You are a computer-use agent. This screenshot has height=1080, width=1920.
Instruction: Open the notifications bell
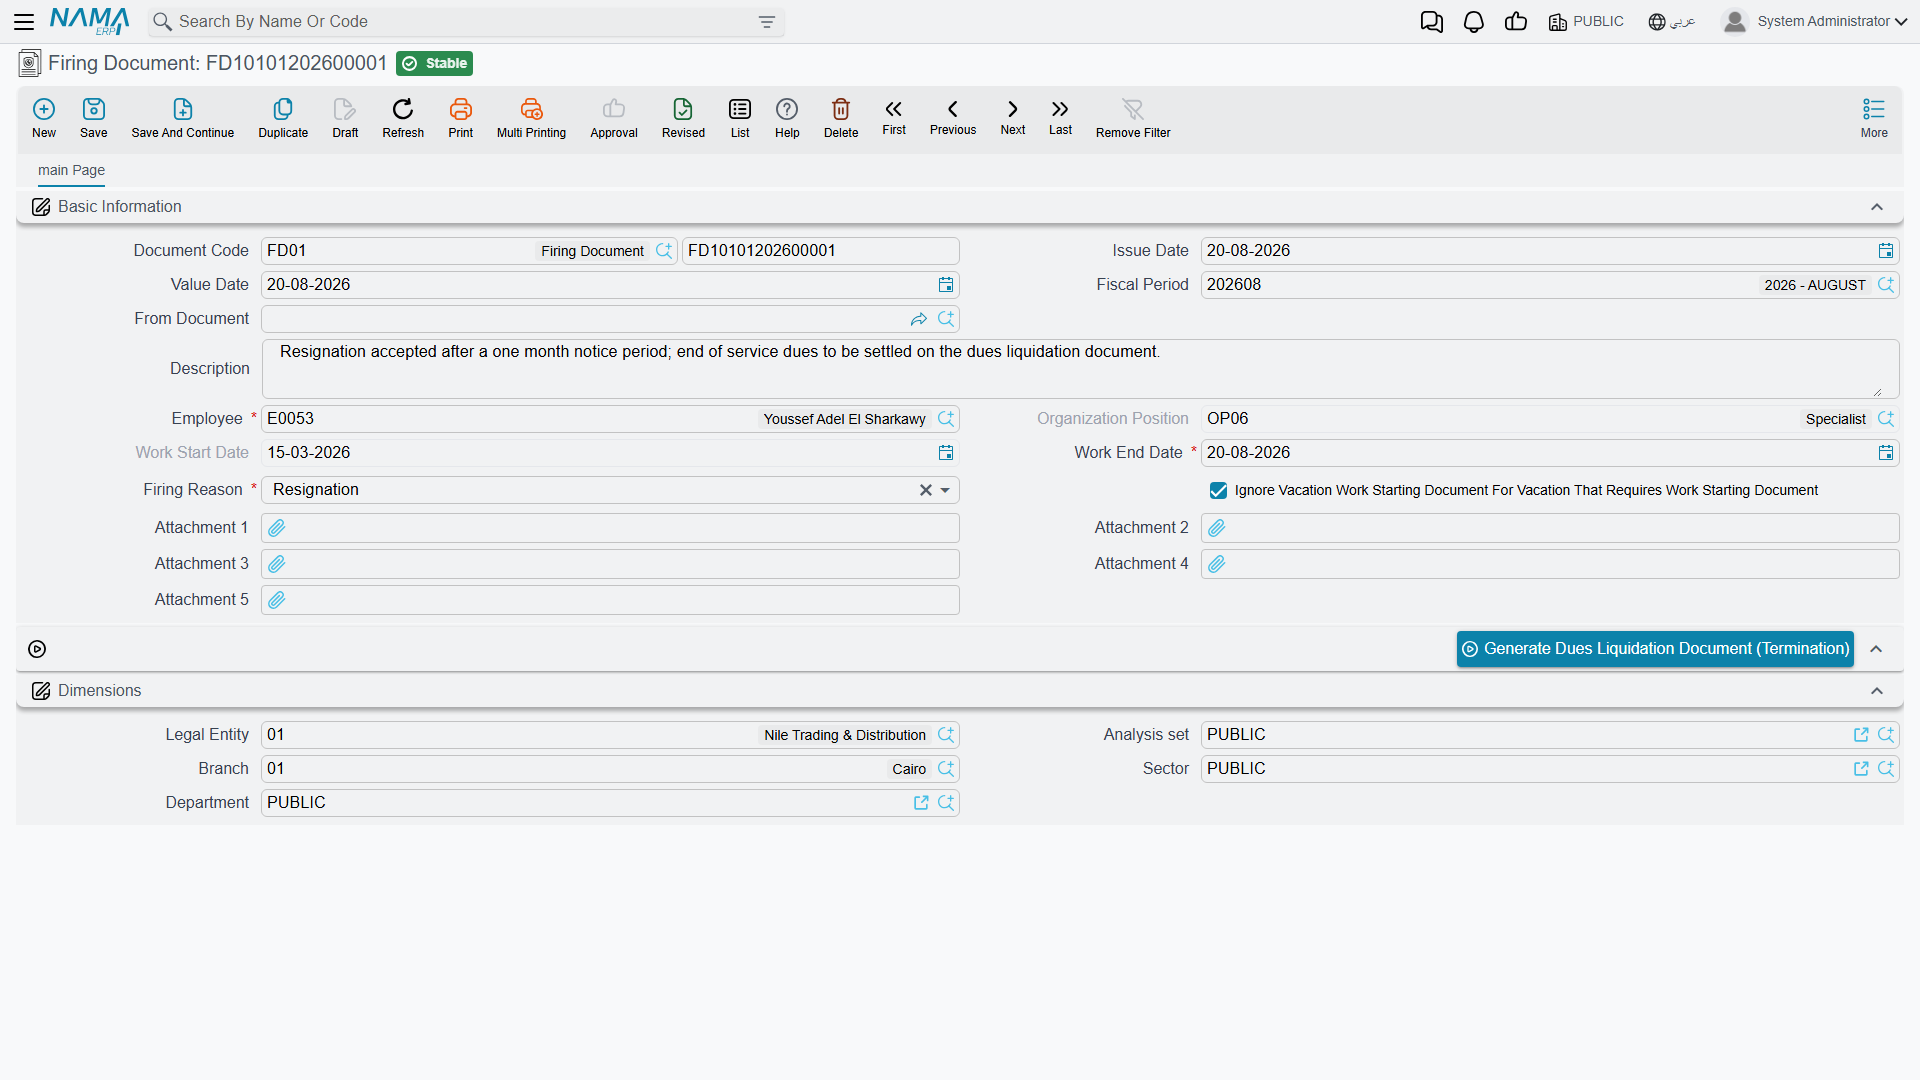click(1474, 21)
